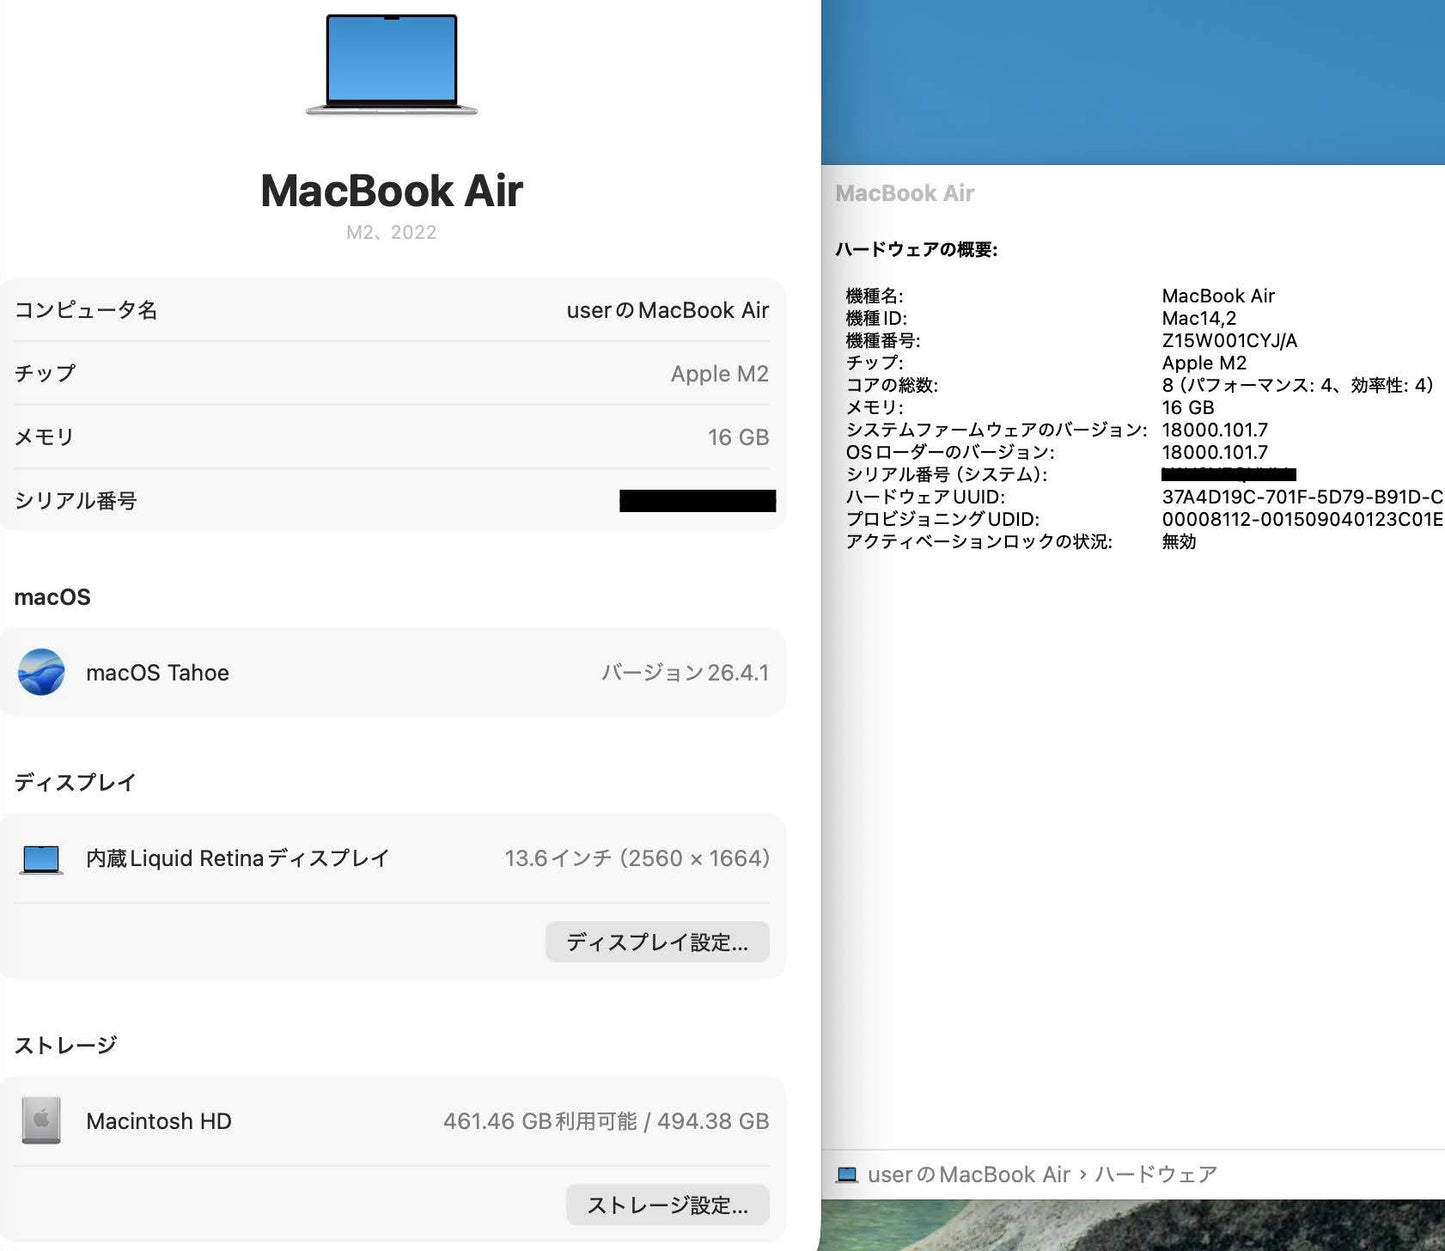The width and height of the screenshot is (1445, 1251).
Task: Click the システムファームウェアのバージョン value 18000.101.7
Action: [x=1215, y=430]
